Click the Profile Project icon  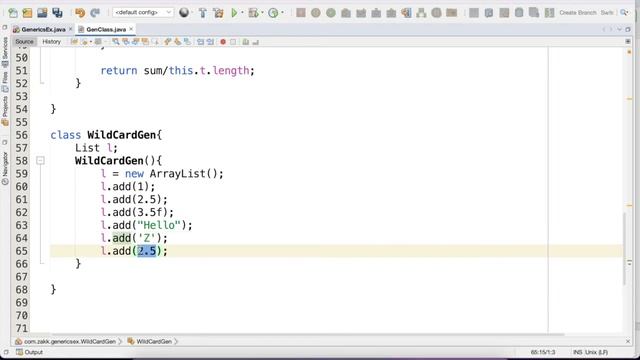click(x=273, y=13)
